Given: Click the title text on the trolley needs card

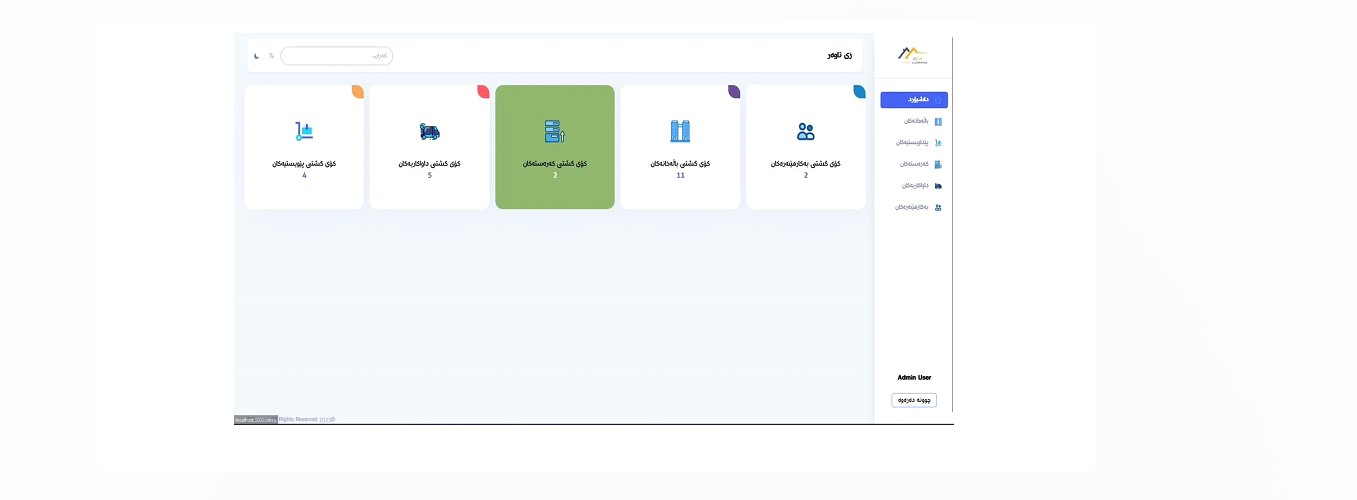Looking at the screenshot, I should point(304,163).
